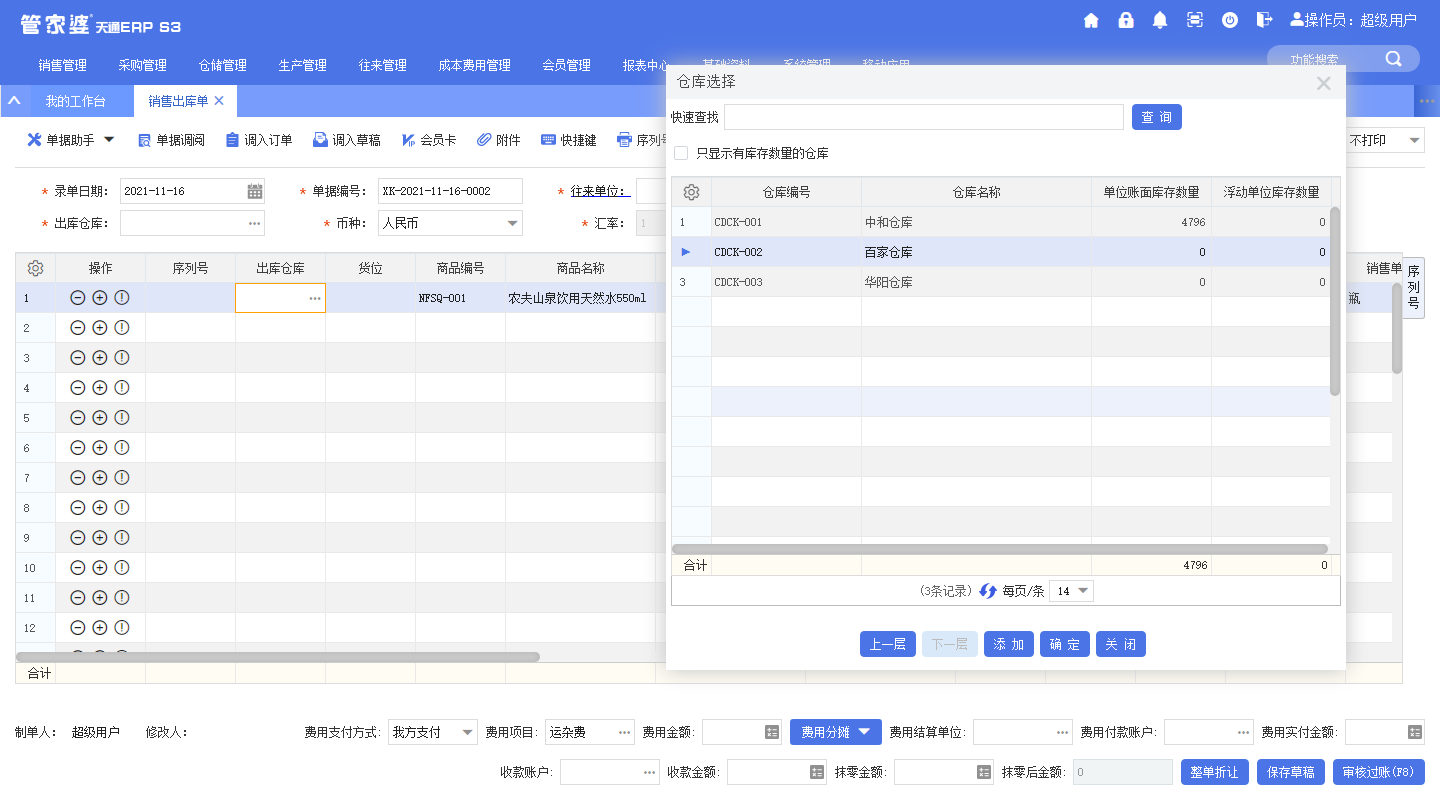Select the 华阳仓库 row
1440x799 pixels.
[x=889, y=282]
